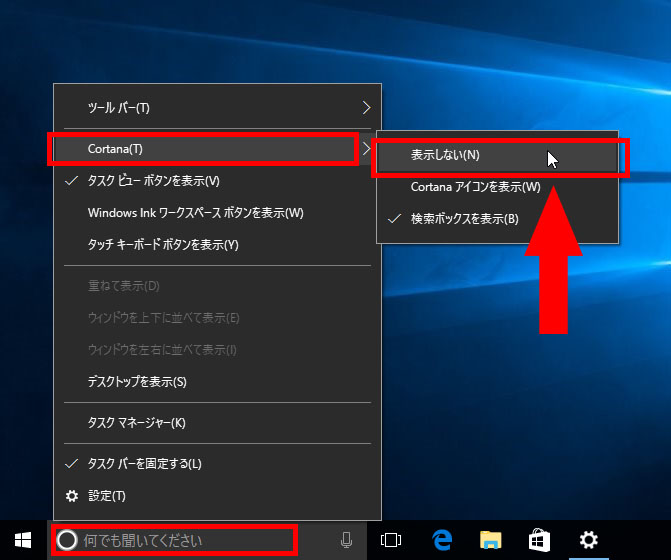This screenshot has width=671, height=560.
Task: Launch Microsoft Edge from the taskbar
Action: [x=442, y=540]
